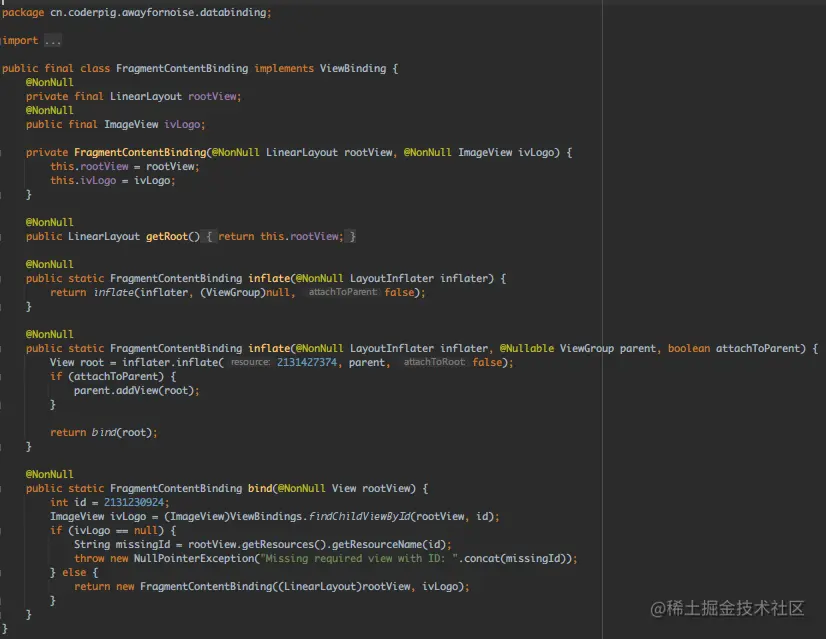826x639 pixels.
Task: Click the ViewBindings class reference
Action: tap(266, 516)
